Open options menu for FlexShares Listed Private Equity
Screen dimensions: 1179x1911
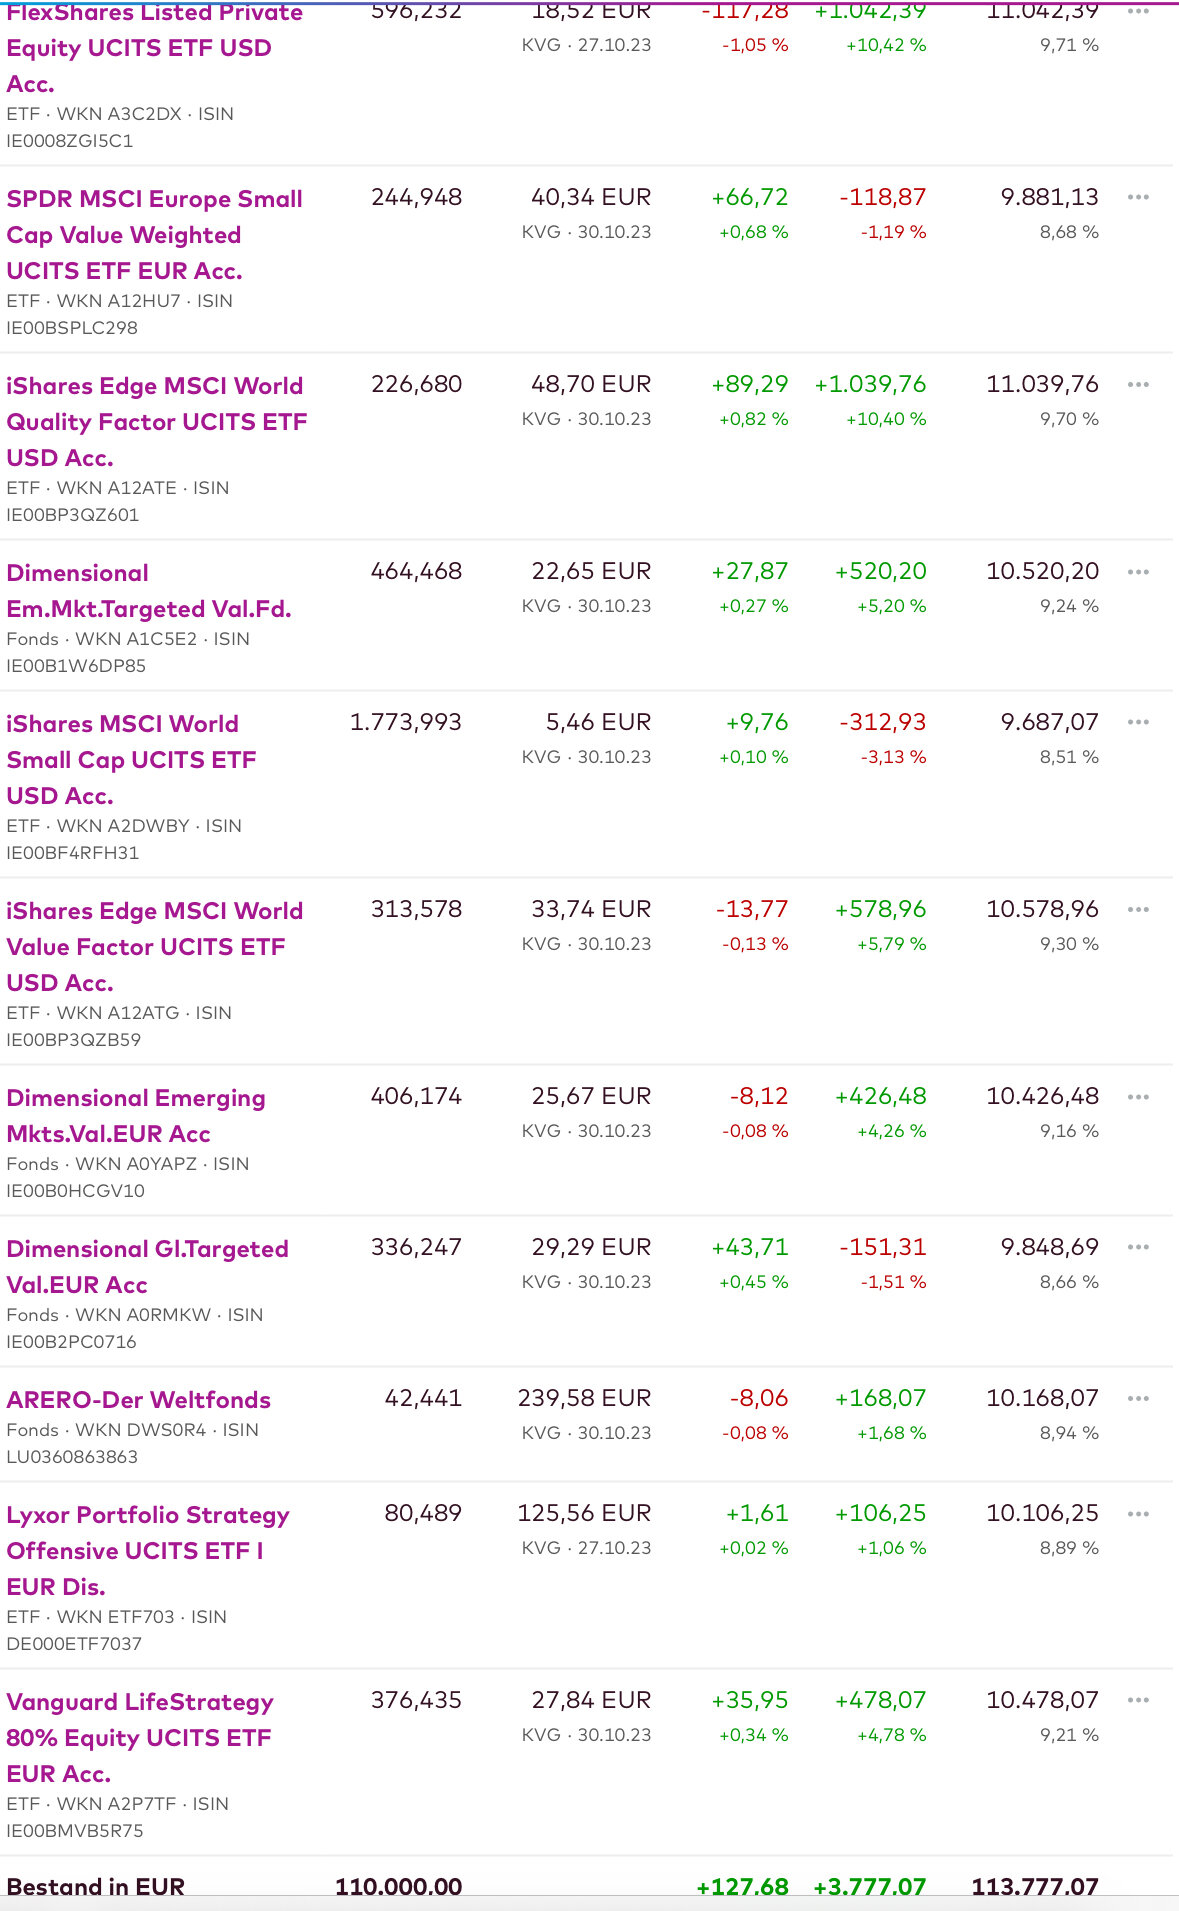pyautogui.click(x=1137, y=12)
